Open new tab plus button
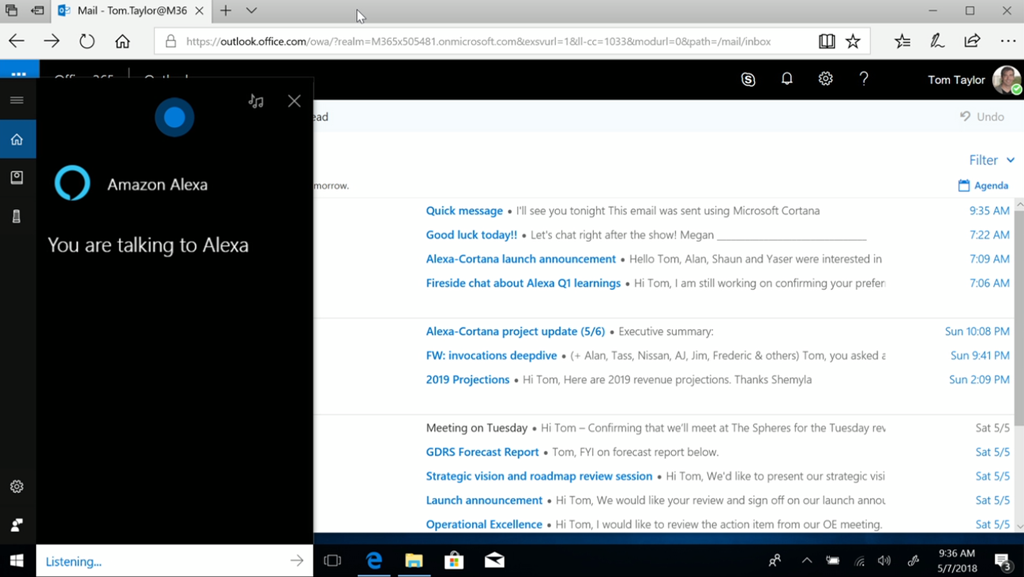This screenshot has width=1024, height=577. 225,10
